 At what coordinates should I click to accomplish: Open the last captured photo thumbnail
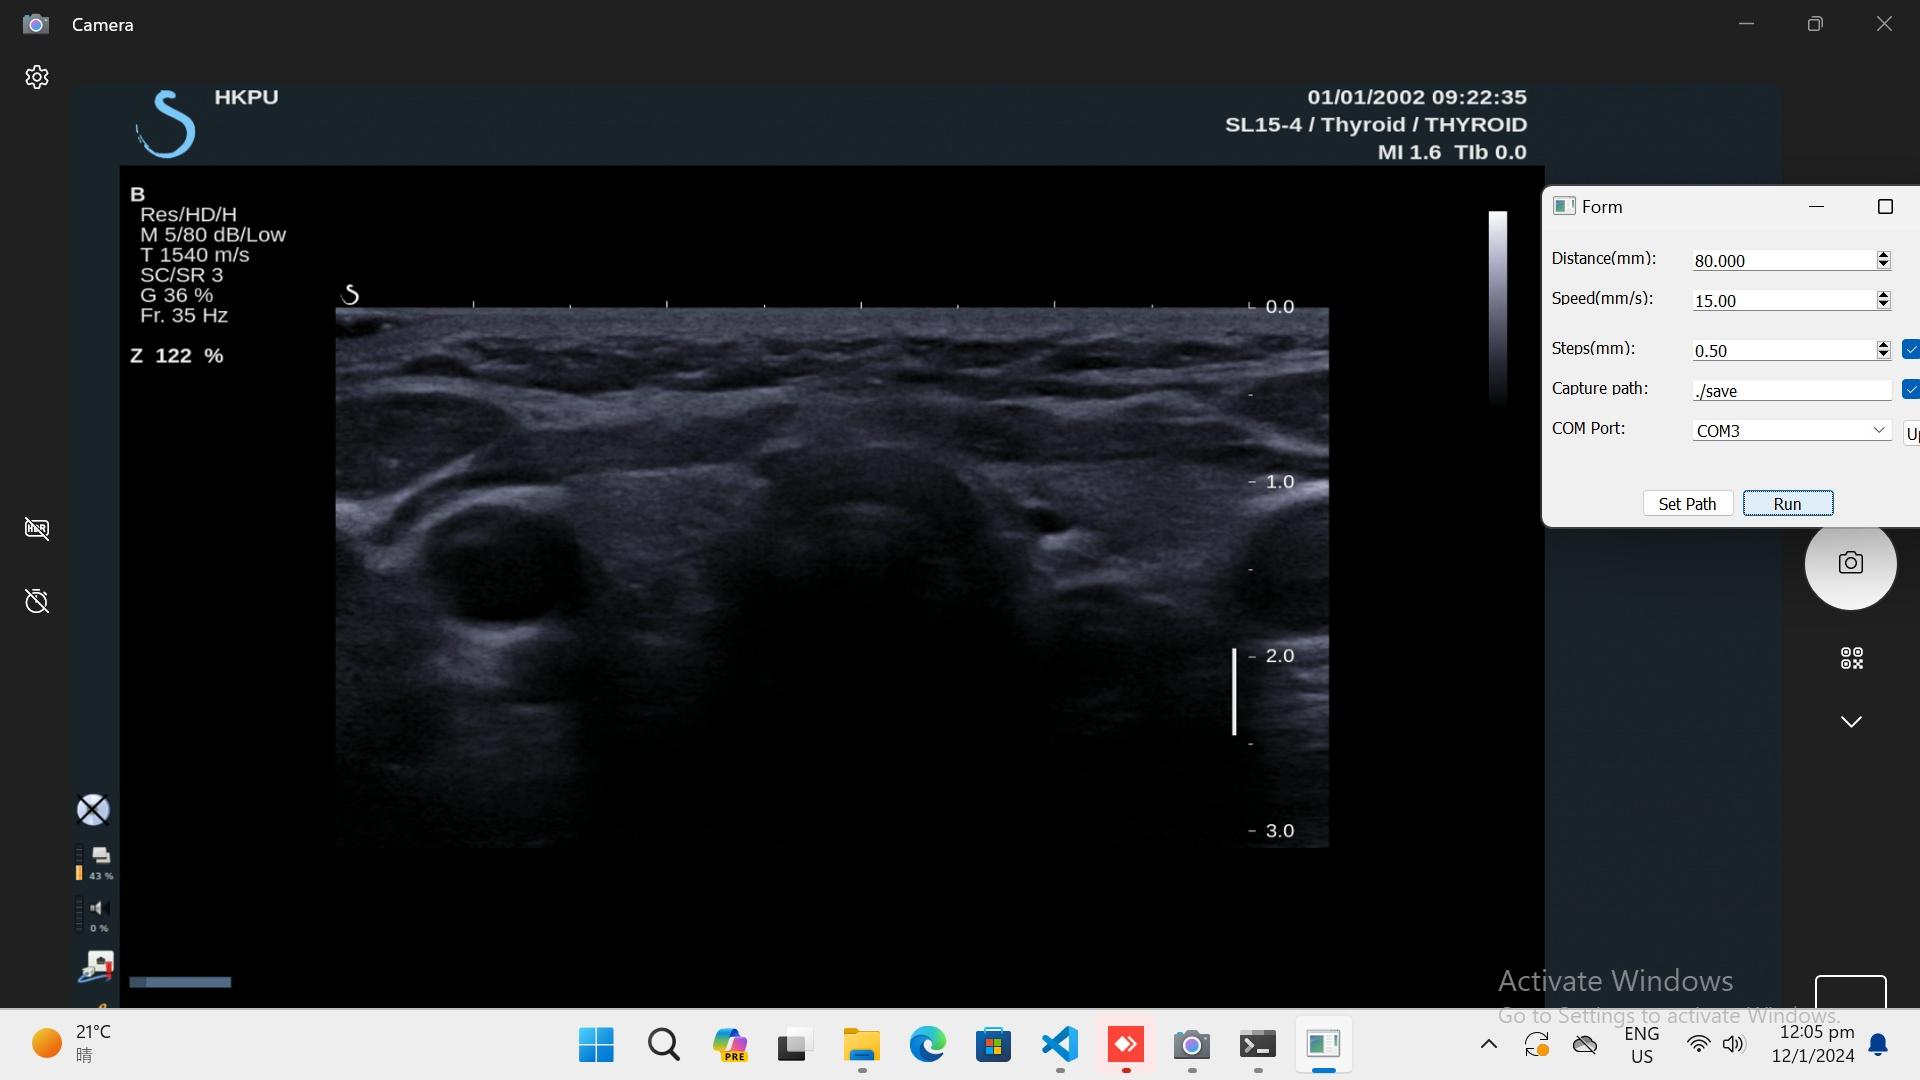[x=1850, y=992]
